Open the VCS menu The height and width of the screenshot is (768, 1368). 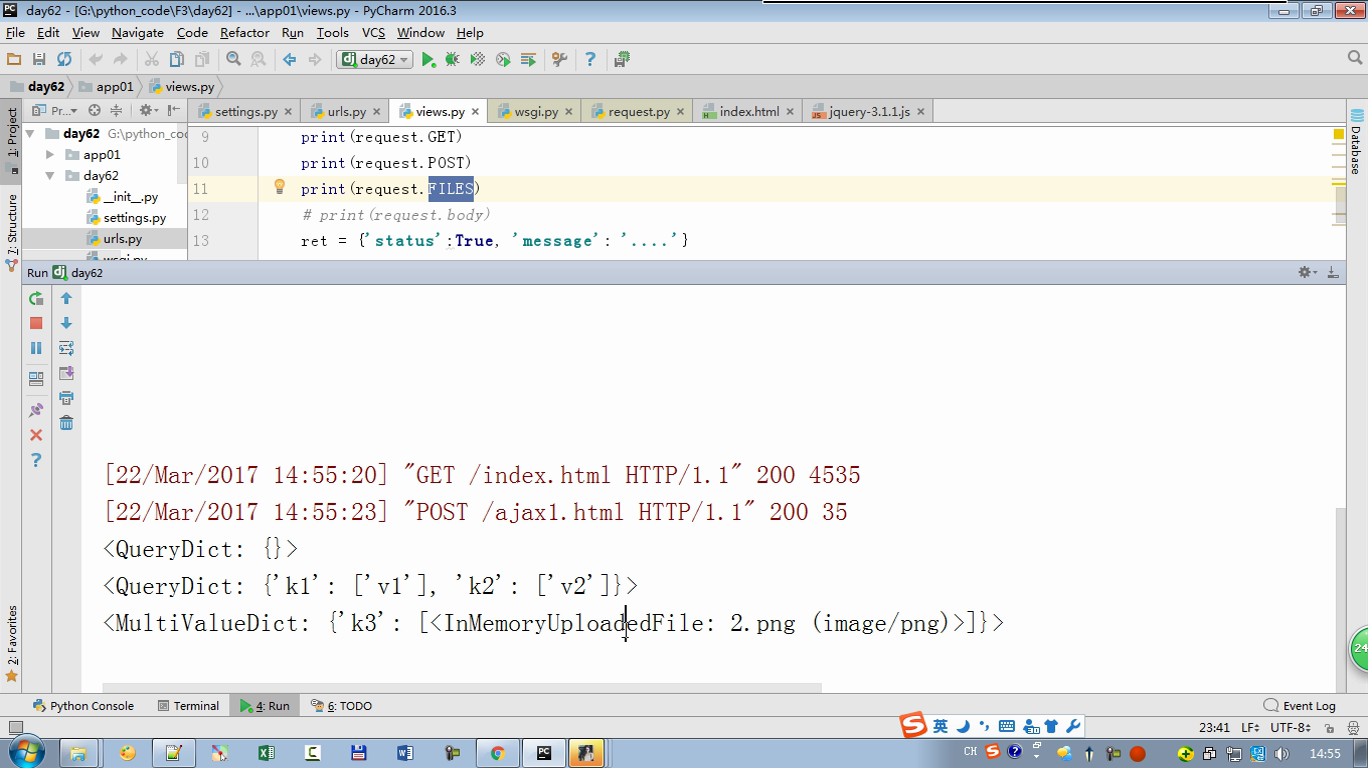(x=373, y=32)
